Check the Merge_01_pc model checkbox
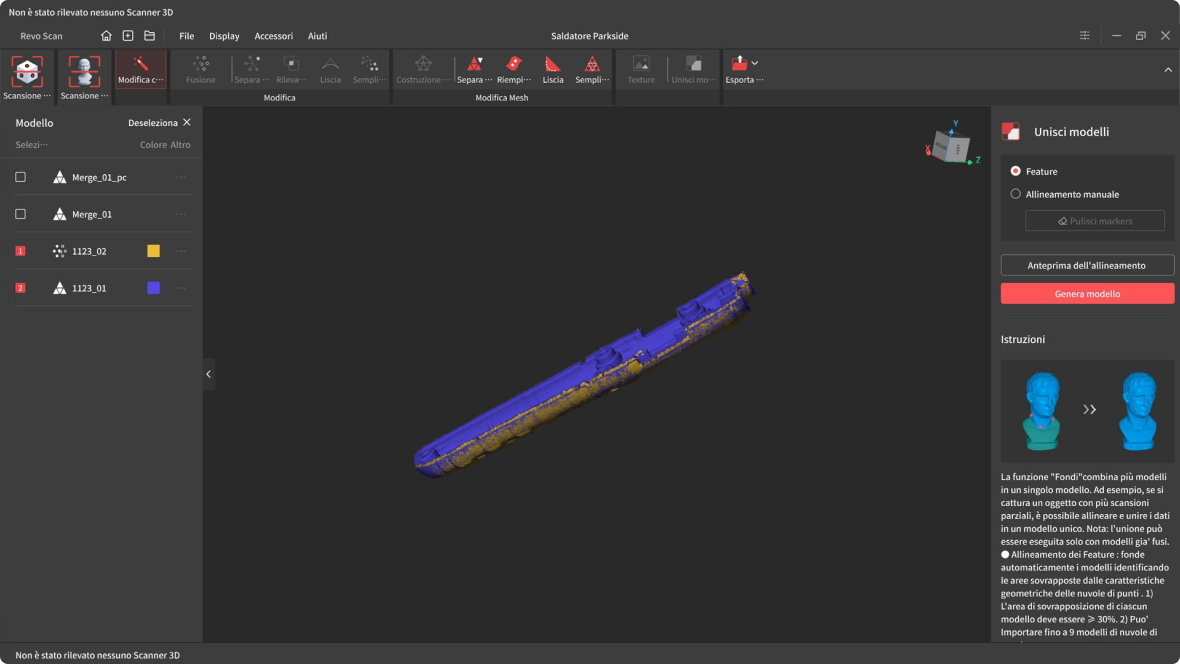 click(20, 177)
